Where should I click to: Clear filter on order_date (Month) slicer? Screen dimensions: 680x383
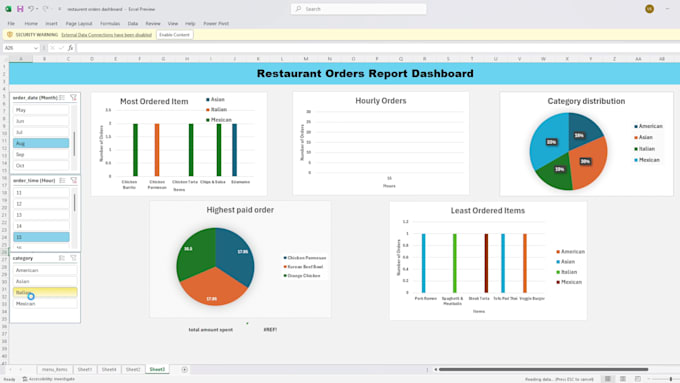pos(73,98)
